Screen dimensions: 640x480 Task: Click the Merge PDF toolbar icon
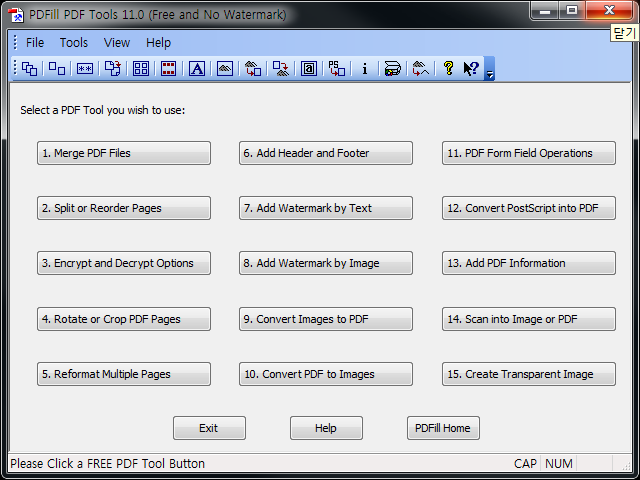[29, 69]
